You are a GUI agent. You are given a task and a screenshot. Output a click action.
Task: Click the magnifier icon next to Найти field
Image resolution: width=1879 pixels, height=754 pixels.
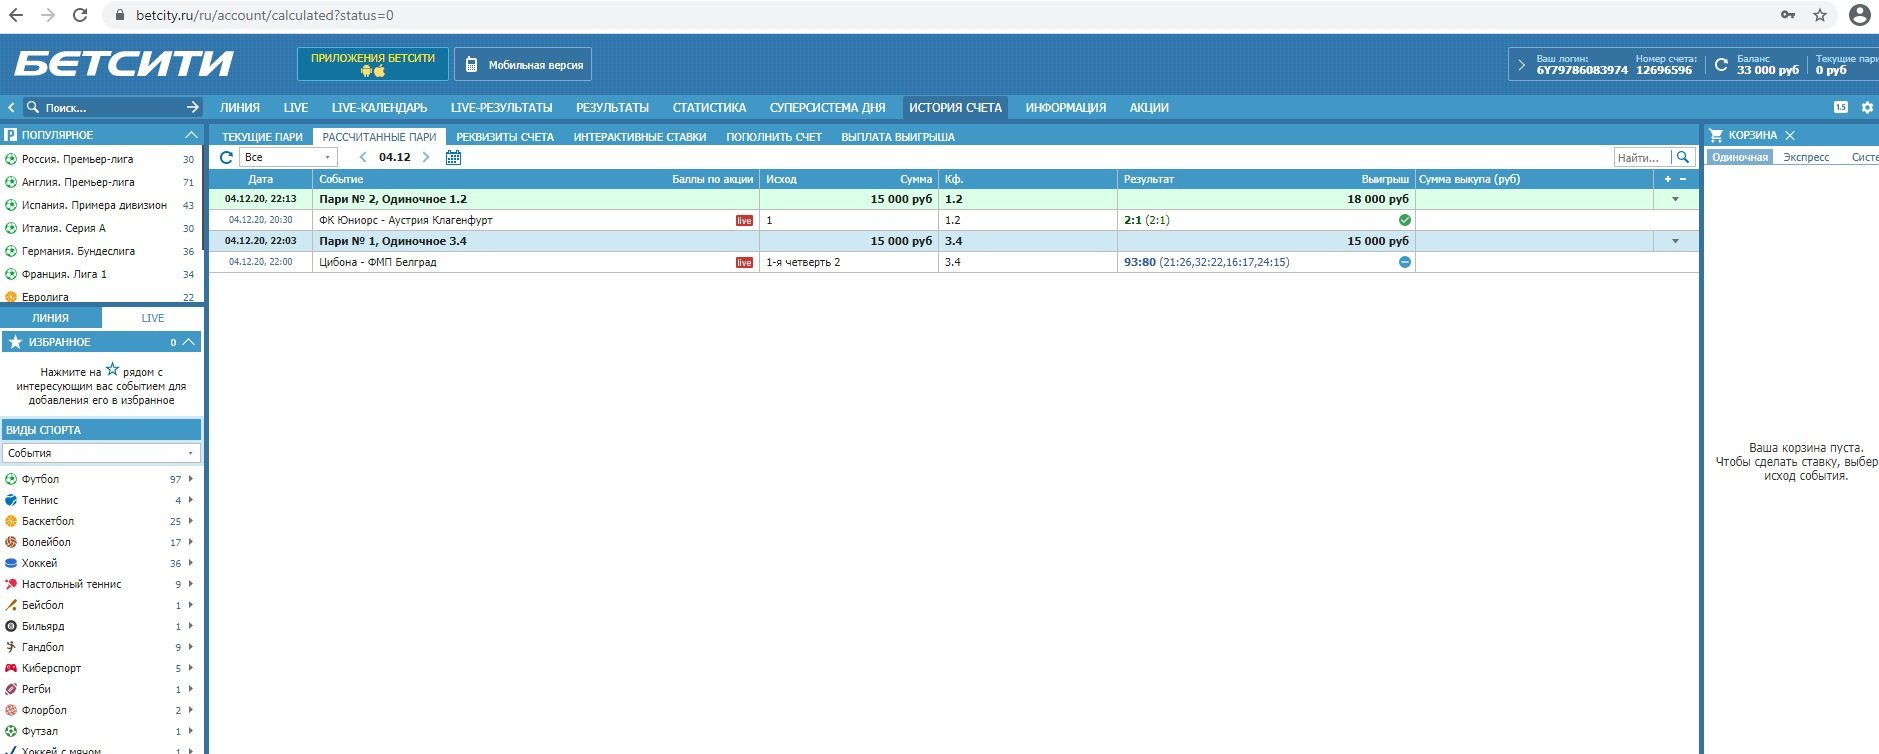1683,157
